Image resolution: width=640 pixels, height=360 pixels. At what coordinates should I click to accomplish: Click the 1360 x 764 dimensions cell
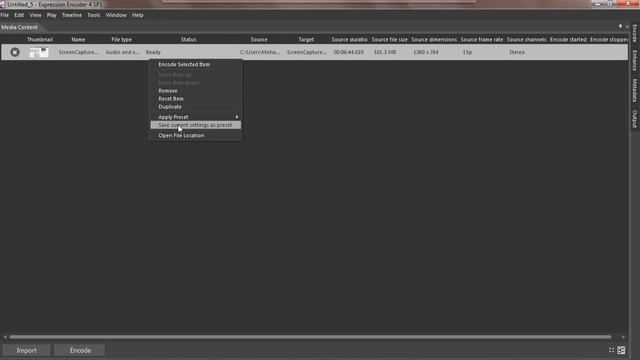point(426,52)
